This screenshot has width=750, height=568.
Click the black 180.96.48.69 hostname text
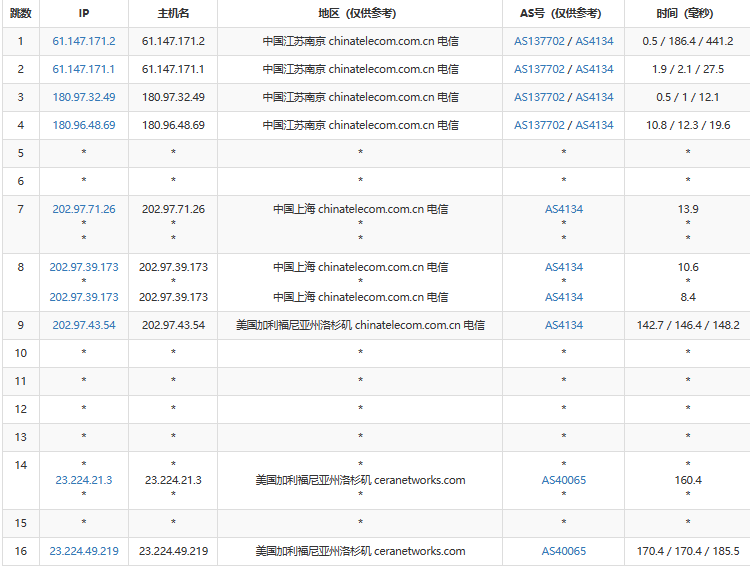[x=173, y=125]
